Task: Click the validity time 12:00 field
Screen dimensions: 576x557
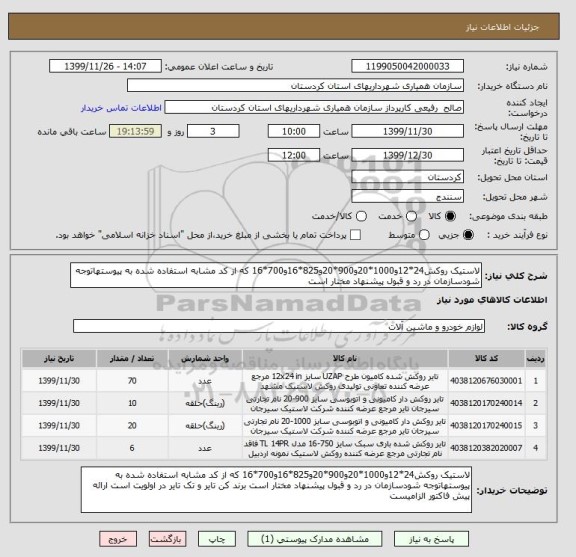Action: 294,155
